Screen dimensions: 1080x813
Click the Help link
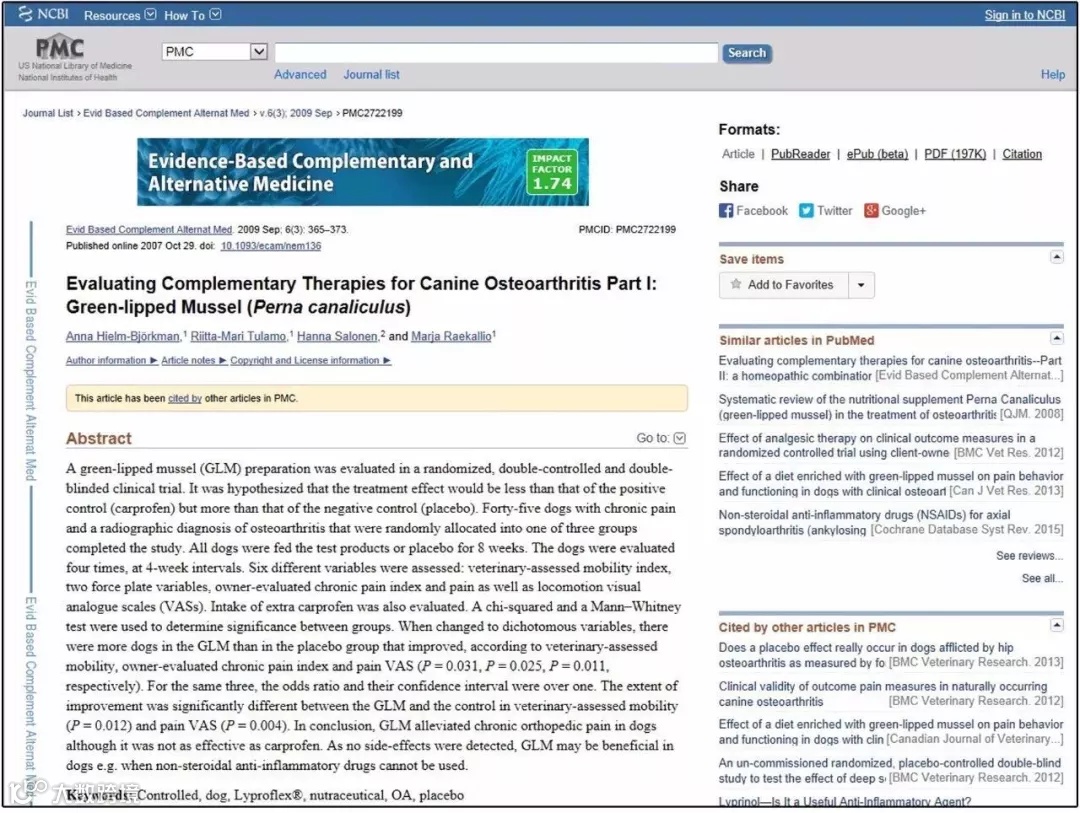pyautogui.click(x=1052, y=74)
